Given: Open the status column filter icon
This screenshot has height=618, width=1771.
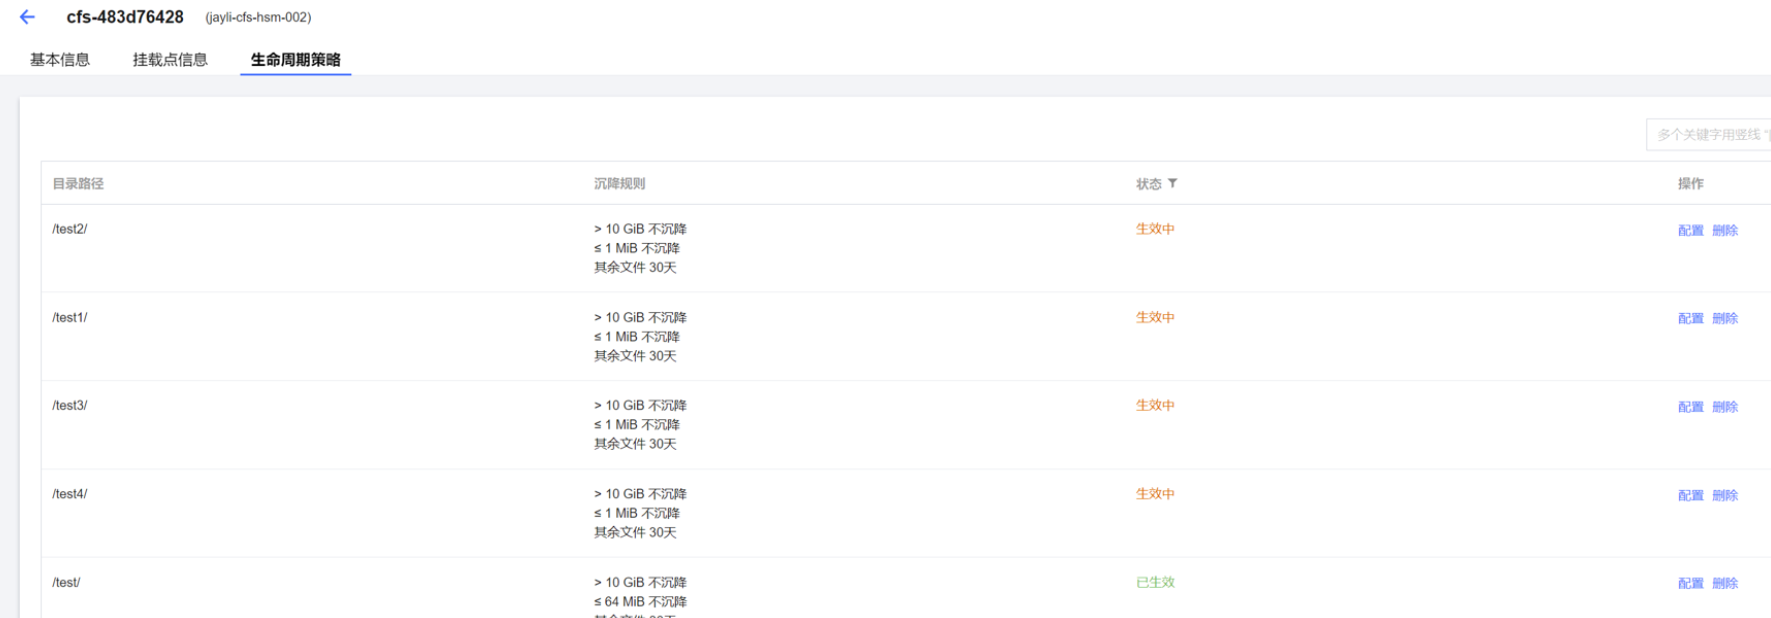Looking at the screenshot, I should pyautogui.click(x=1173, y=183).
